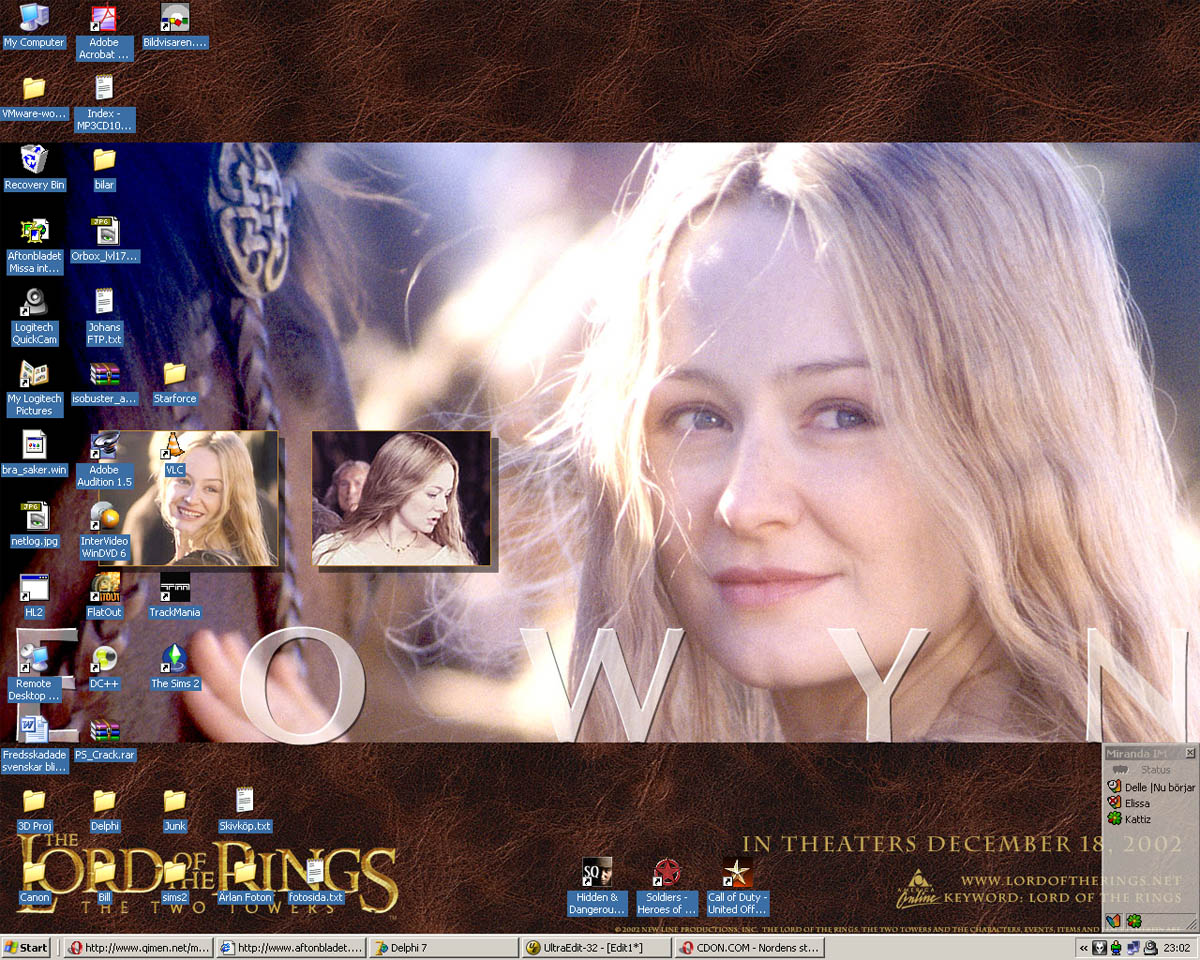Click the ICQ flower status icon in Miranda
The height and width of the screenshot is (960, 1200).
pyautogui.click(x=1134, y=921)
